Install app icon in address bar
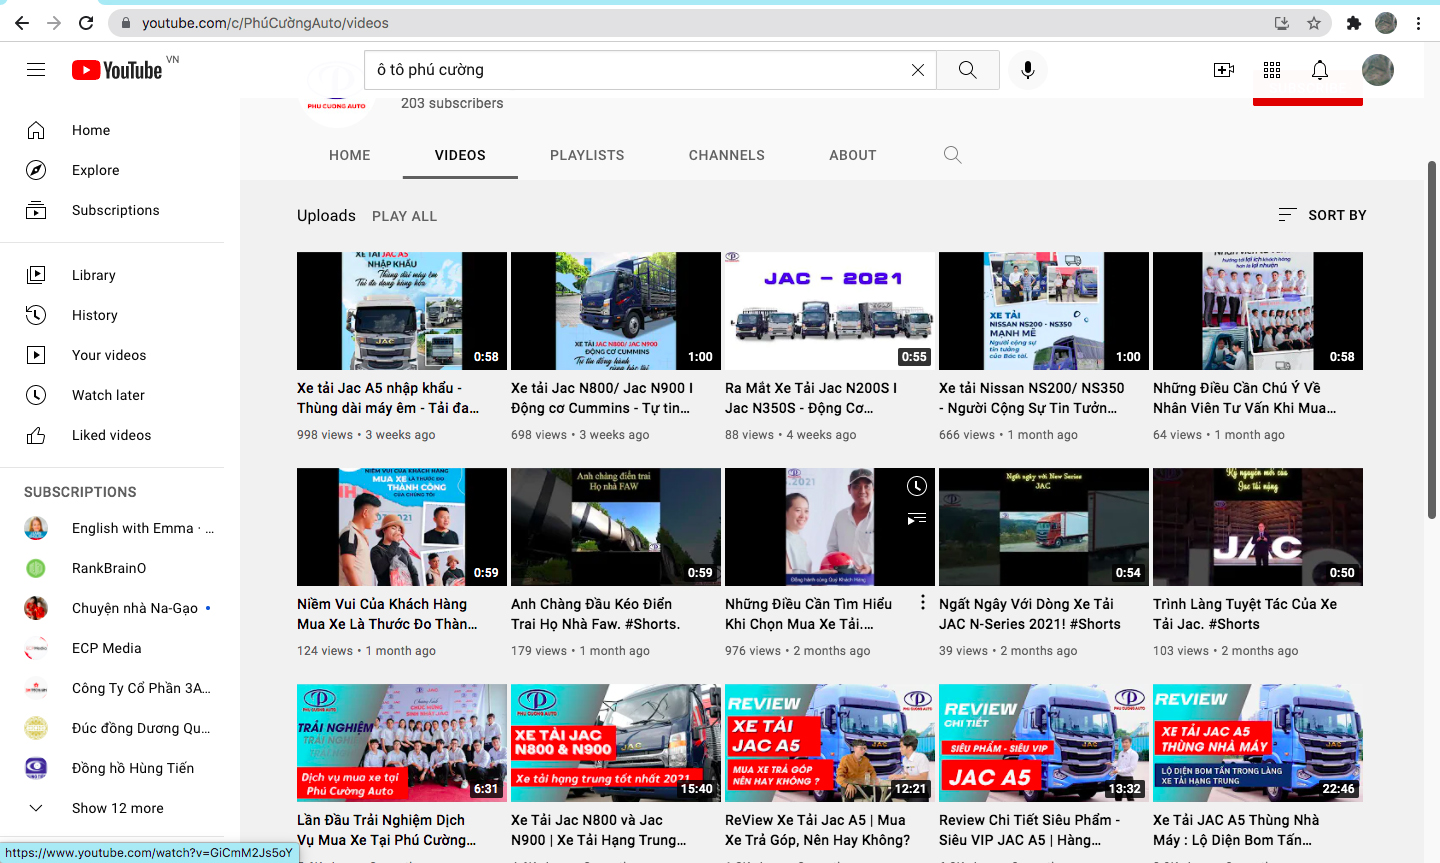The height and width of the screenshot is (863, 1440). coord(1282,23)
